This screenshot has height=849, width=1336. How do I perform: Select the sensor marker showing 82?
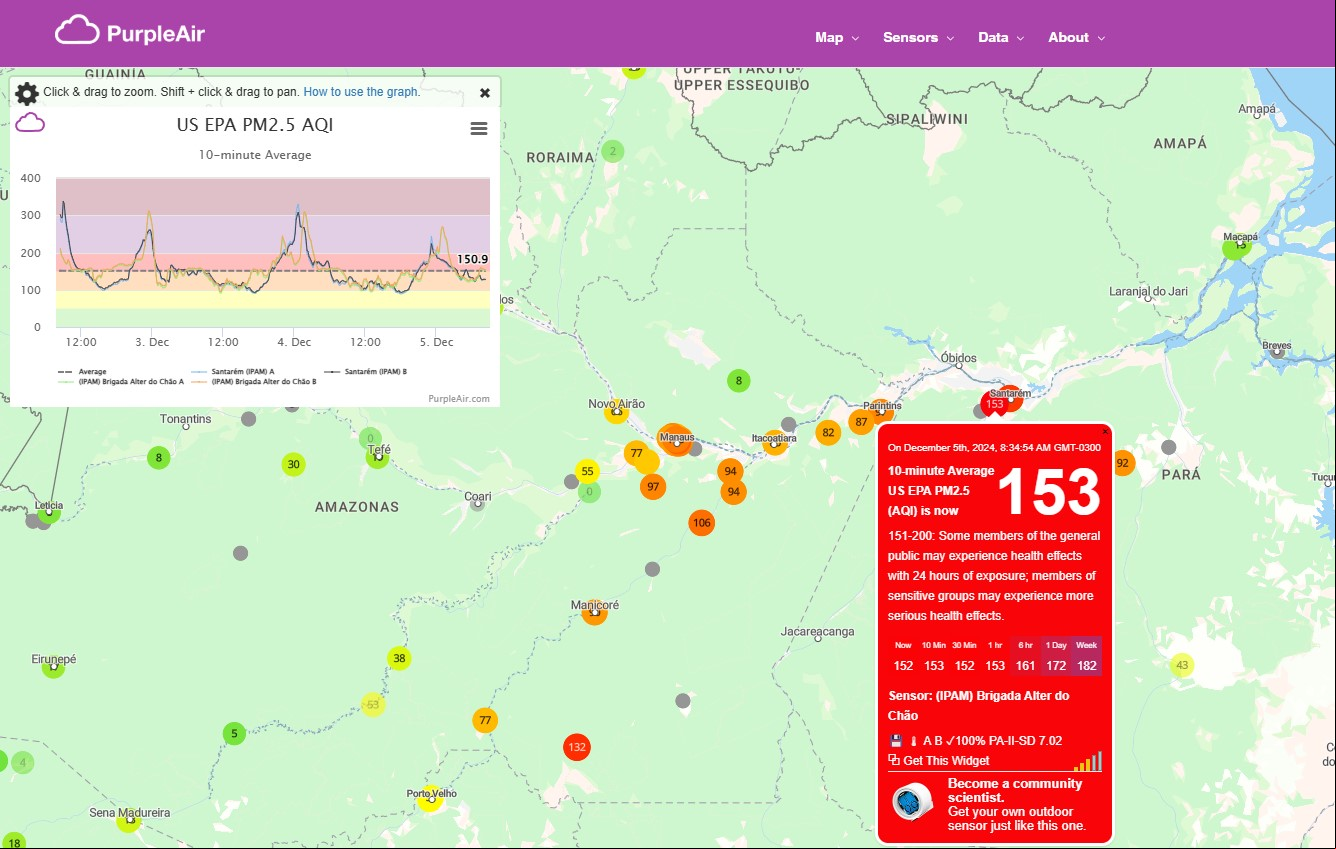click(x=827, y=433)
